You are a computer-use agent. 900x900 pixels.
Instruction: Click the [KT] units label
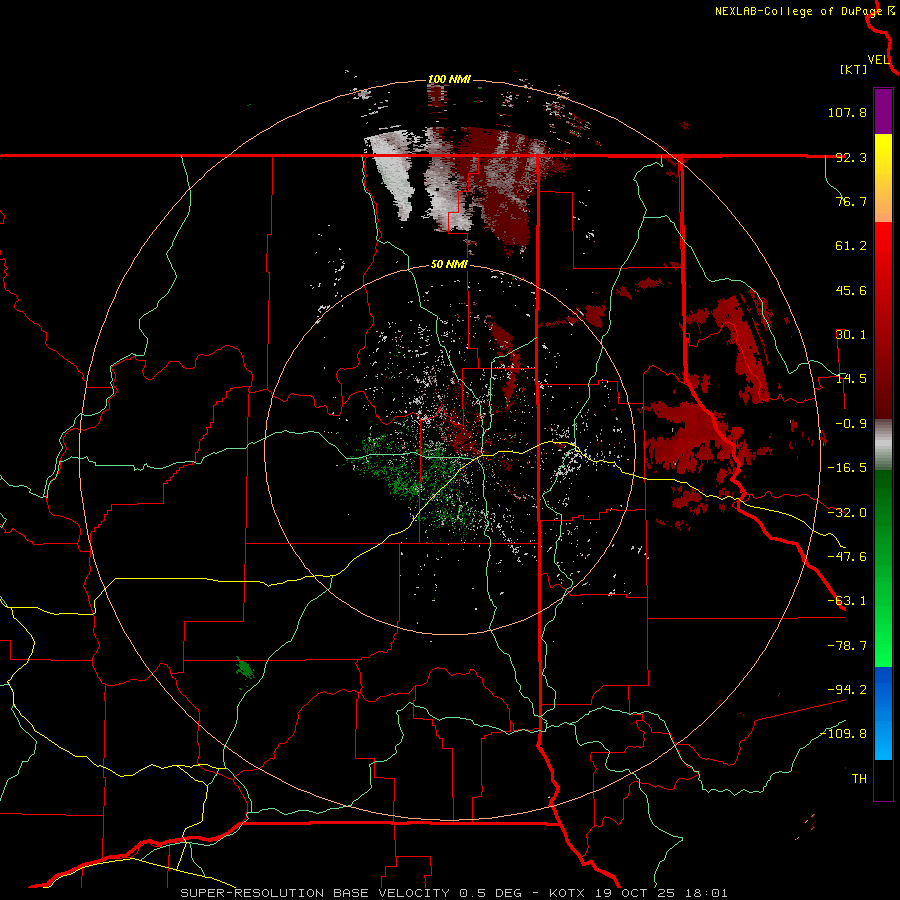[x=854, y=69]
